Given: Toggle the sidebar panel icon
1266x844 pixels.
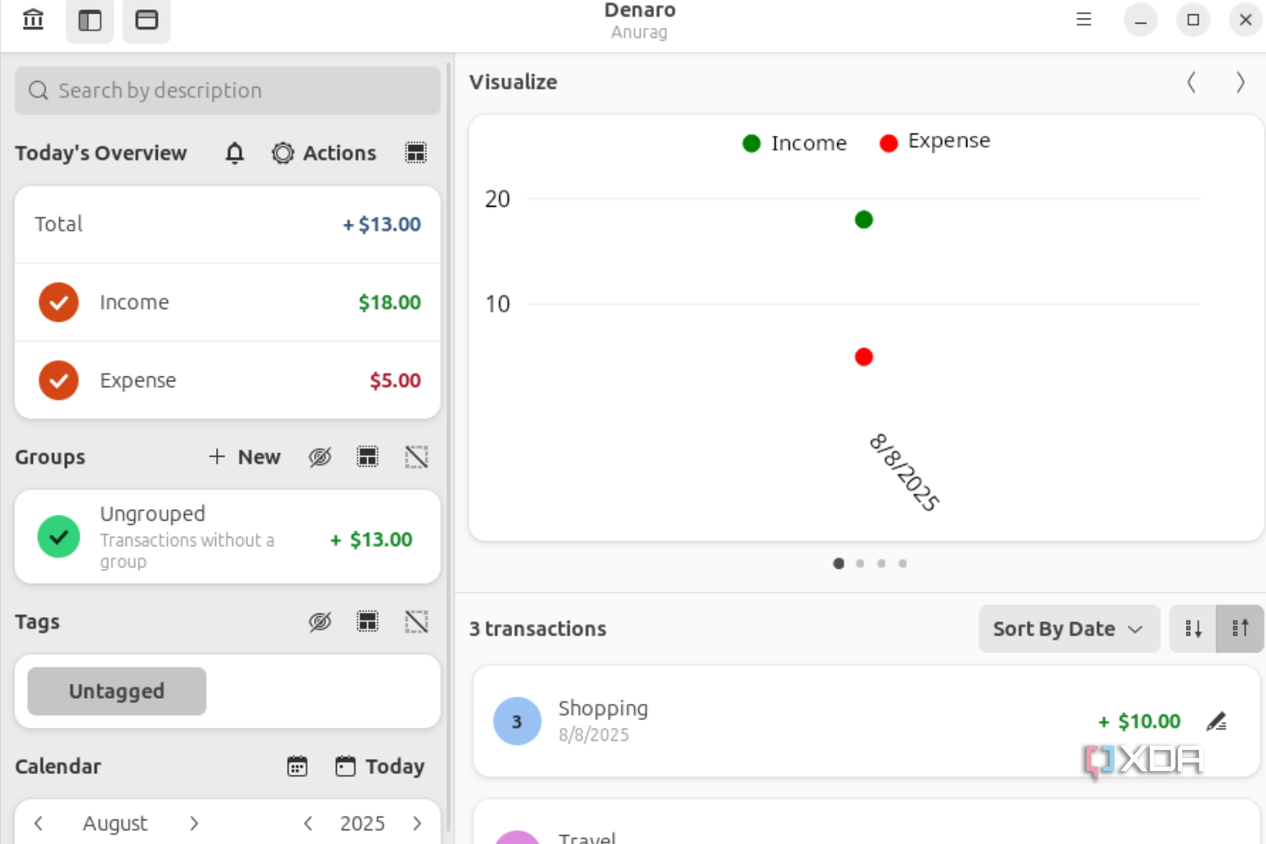Looking at the screenshot, I should pos(90,20).
